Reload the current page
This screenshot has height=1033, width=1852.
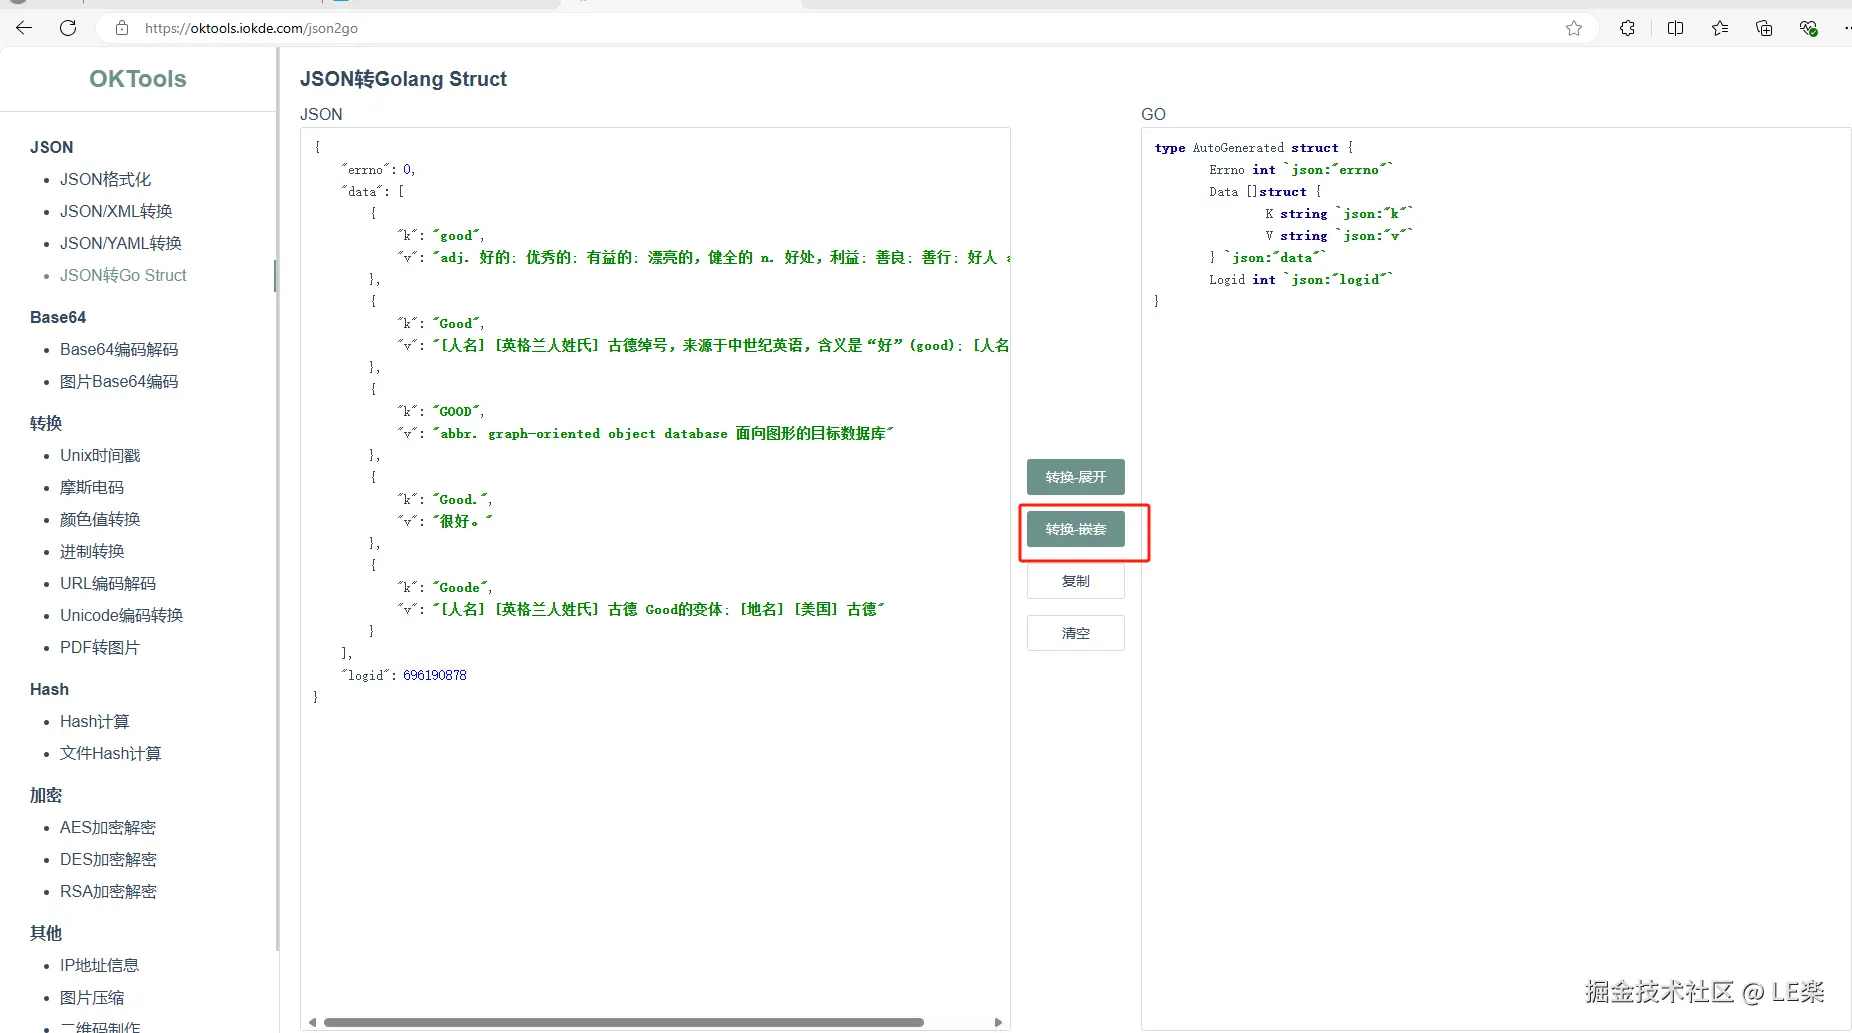click(68, 28)
